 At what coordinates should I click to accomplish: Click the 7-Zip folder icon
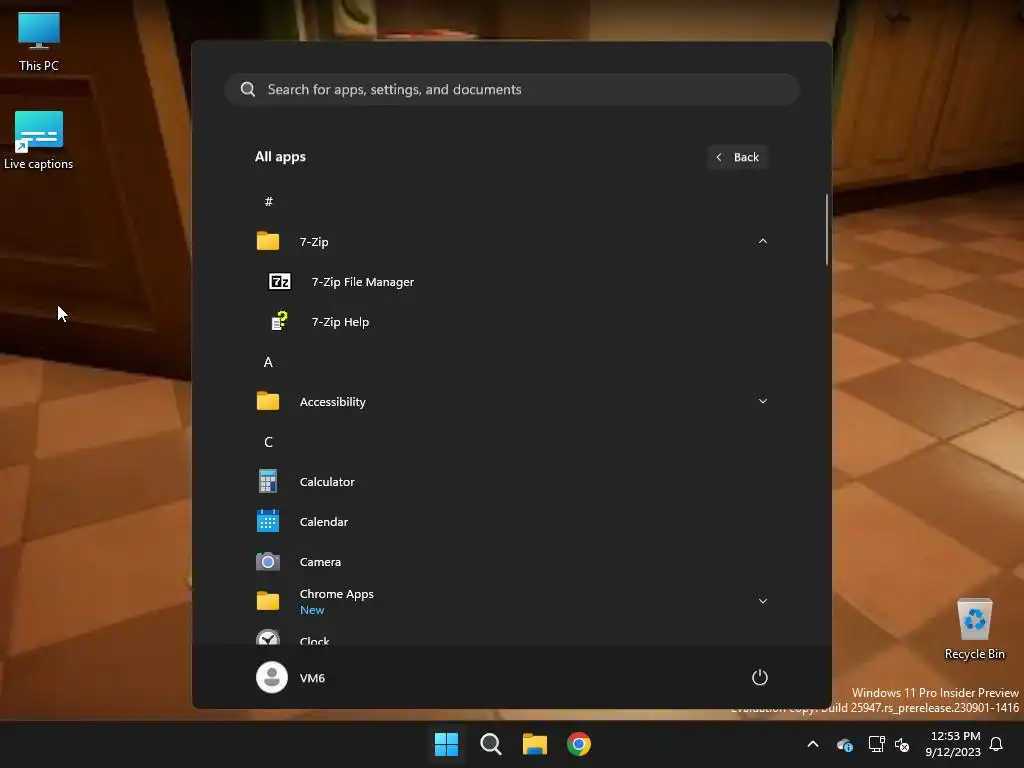(x=268, y=241)
